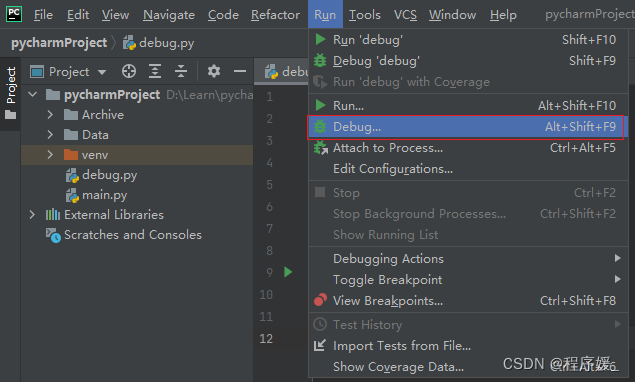Click pycharmProject breadcrumb in navigation bar

point(59,43)
